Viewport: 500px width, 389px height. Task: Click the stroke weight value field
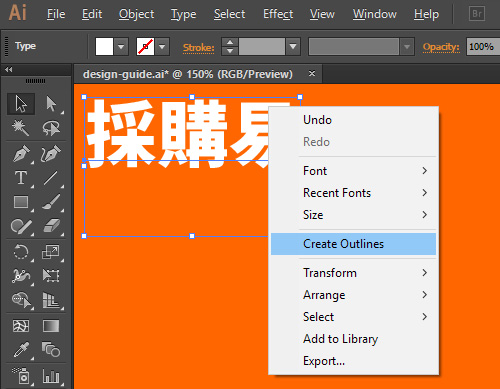tap(262, 47)
